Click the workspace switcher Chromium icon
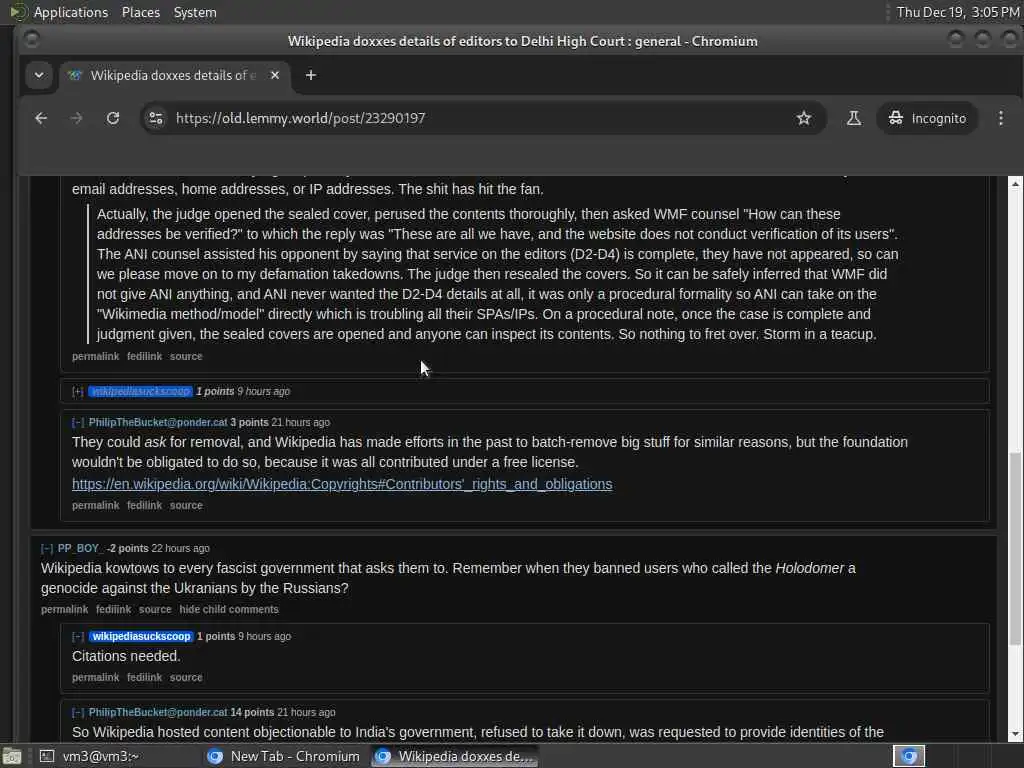 [x=909, y=756]
